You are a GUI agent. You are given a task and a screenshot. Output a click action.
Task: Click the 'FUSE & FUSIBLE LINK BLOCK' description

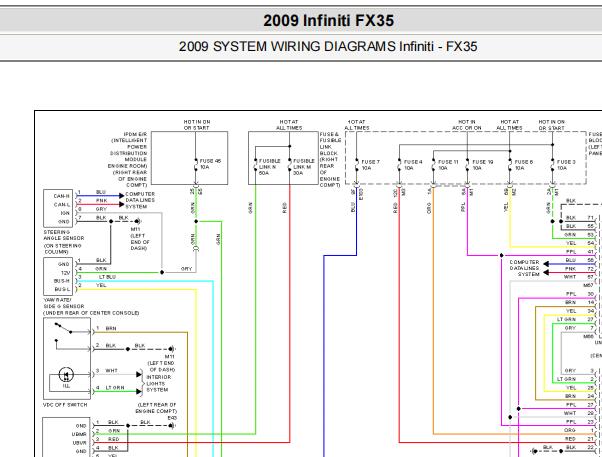pyautogui.click(x=330, y=159)
